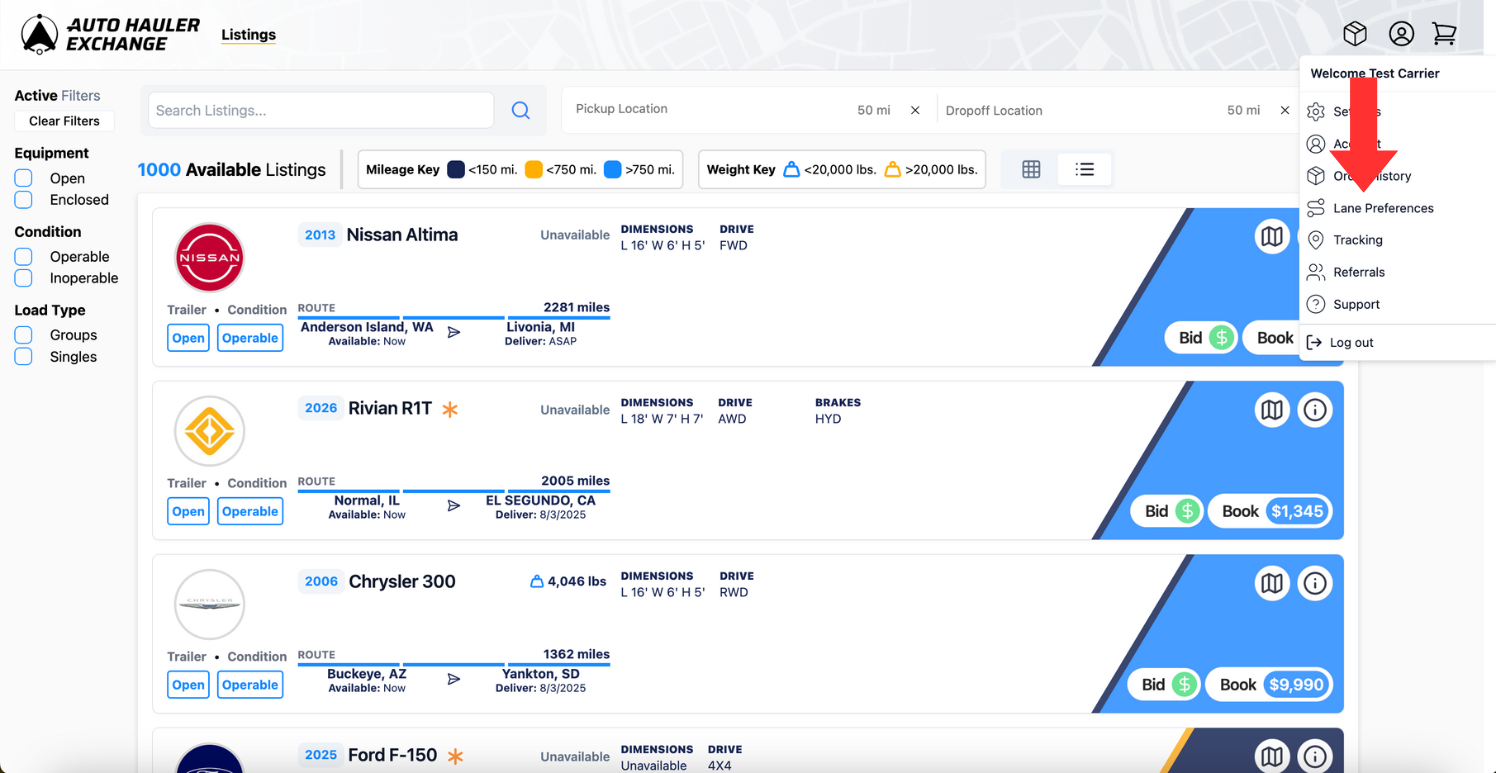Bid on the Chrysler 300 listing
Screen dimensions: 1496x773
[1165, 685]
